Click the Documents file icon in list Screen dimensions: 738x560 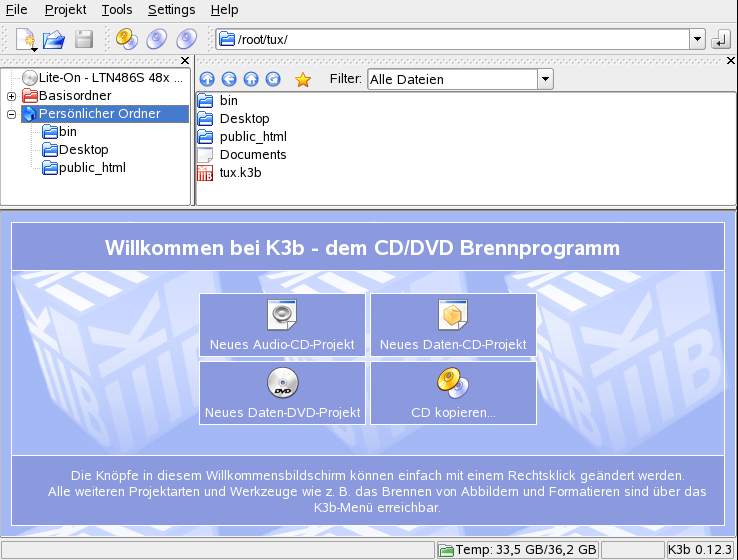click(x=205, y=155)
